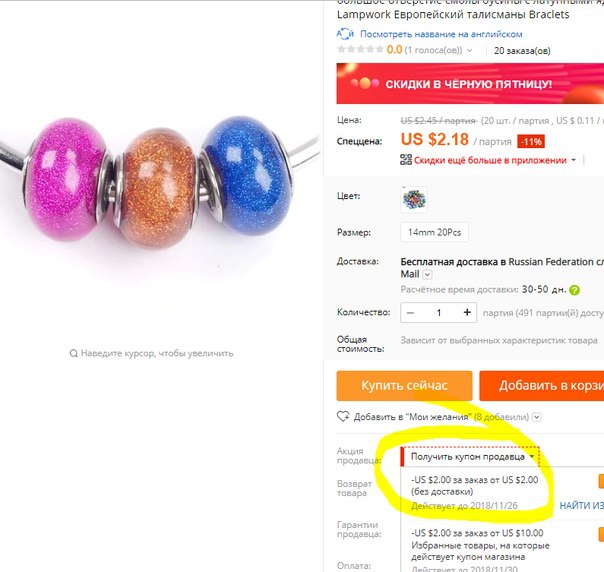604x572 pixels.
Task: Choose the 14mm 20Pcs size option
Action: (434, 232)
